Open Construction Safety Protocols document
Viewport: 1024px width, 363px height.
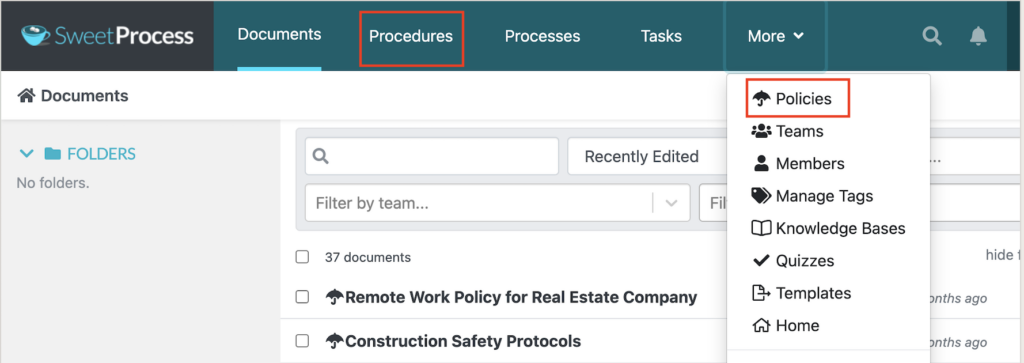pos(462,341)
